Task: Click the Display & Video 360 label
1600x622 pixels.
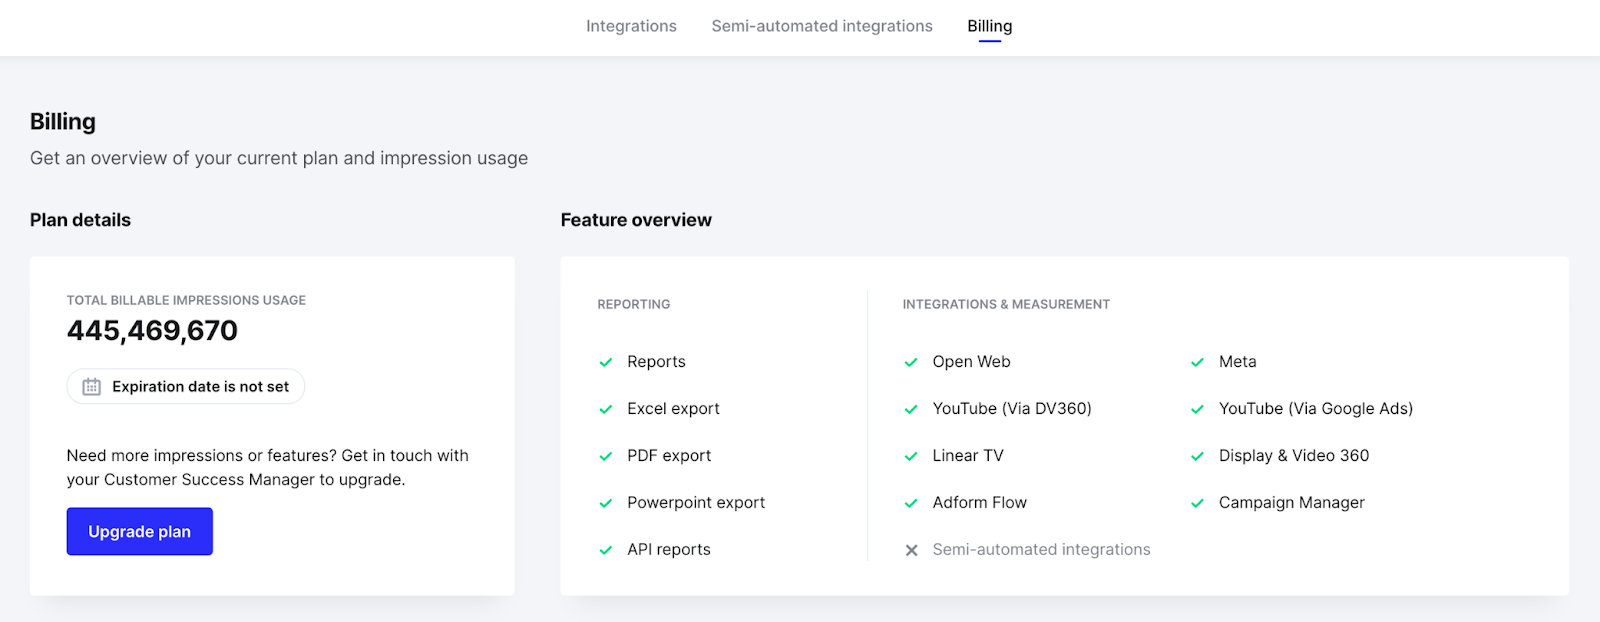Action: tap(1294, 456)
